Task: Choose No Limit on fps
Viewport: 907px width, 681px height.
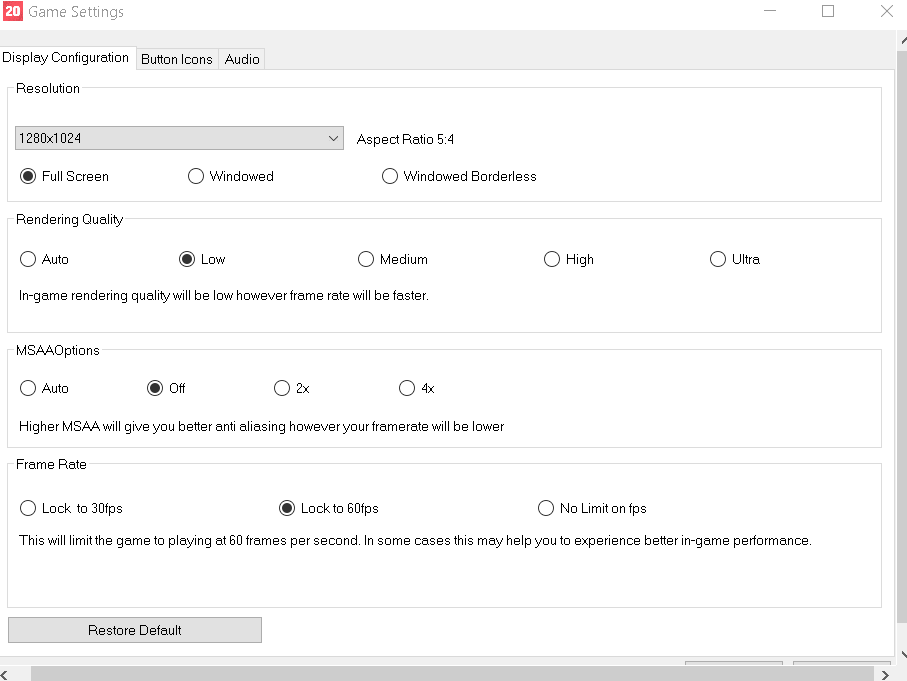Action: (x=546, y=508)
